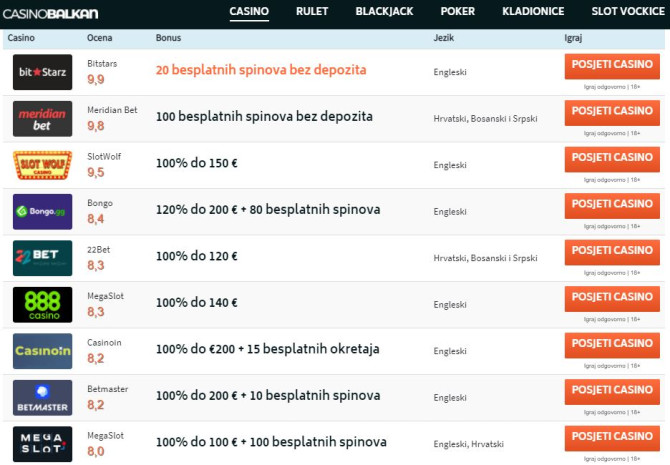Click the Casinoin logo
The image size is (670, 465).
pyautogui.click(x=42, y=351)
